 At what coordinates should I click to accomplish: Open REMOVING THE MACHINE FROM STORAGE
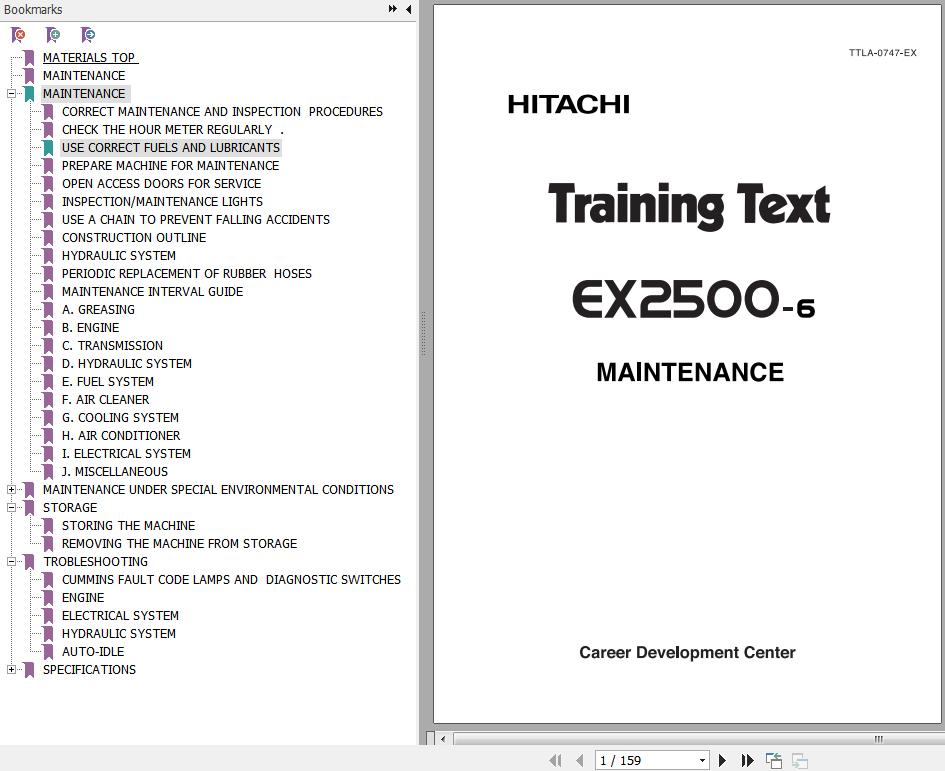(x=180, y=544)
